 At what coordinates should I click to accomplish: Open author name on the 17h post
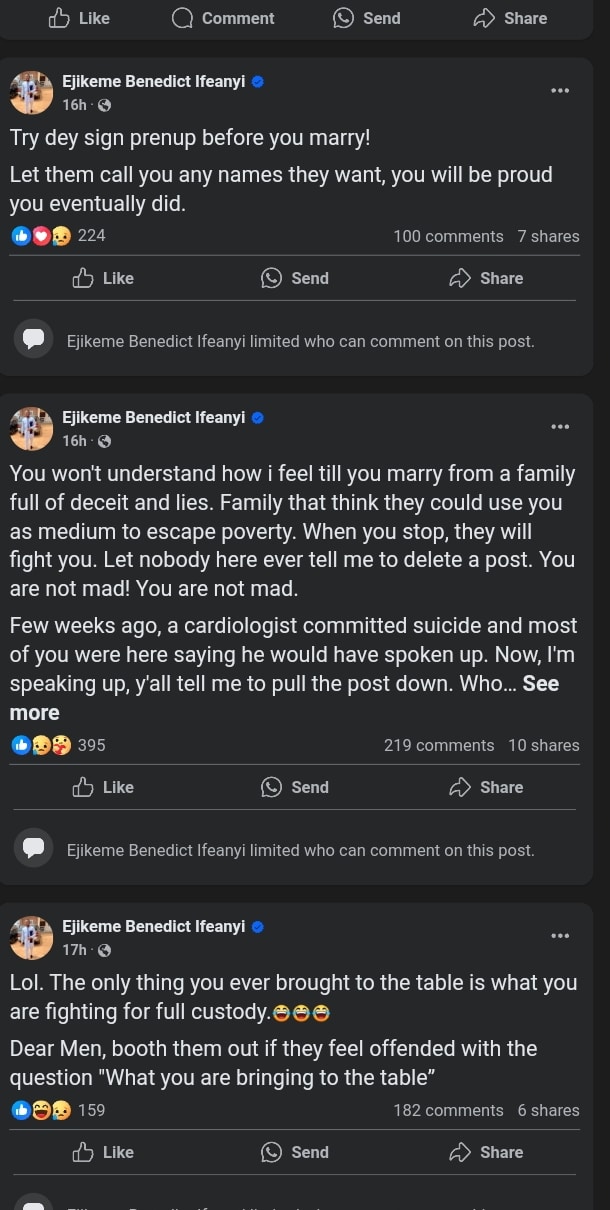[153, 926]
